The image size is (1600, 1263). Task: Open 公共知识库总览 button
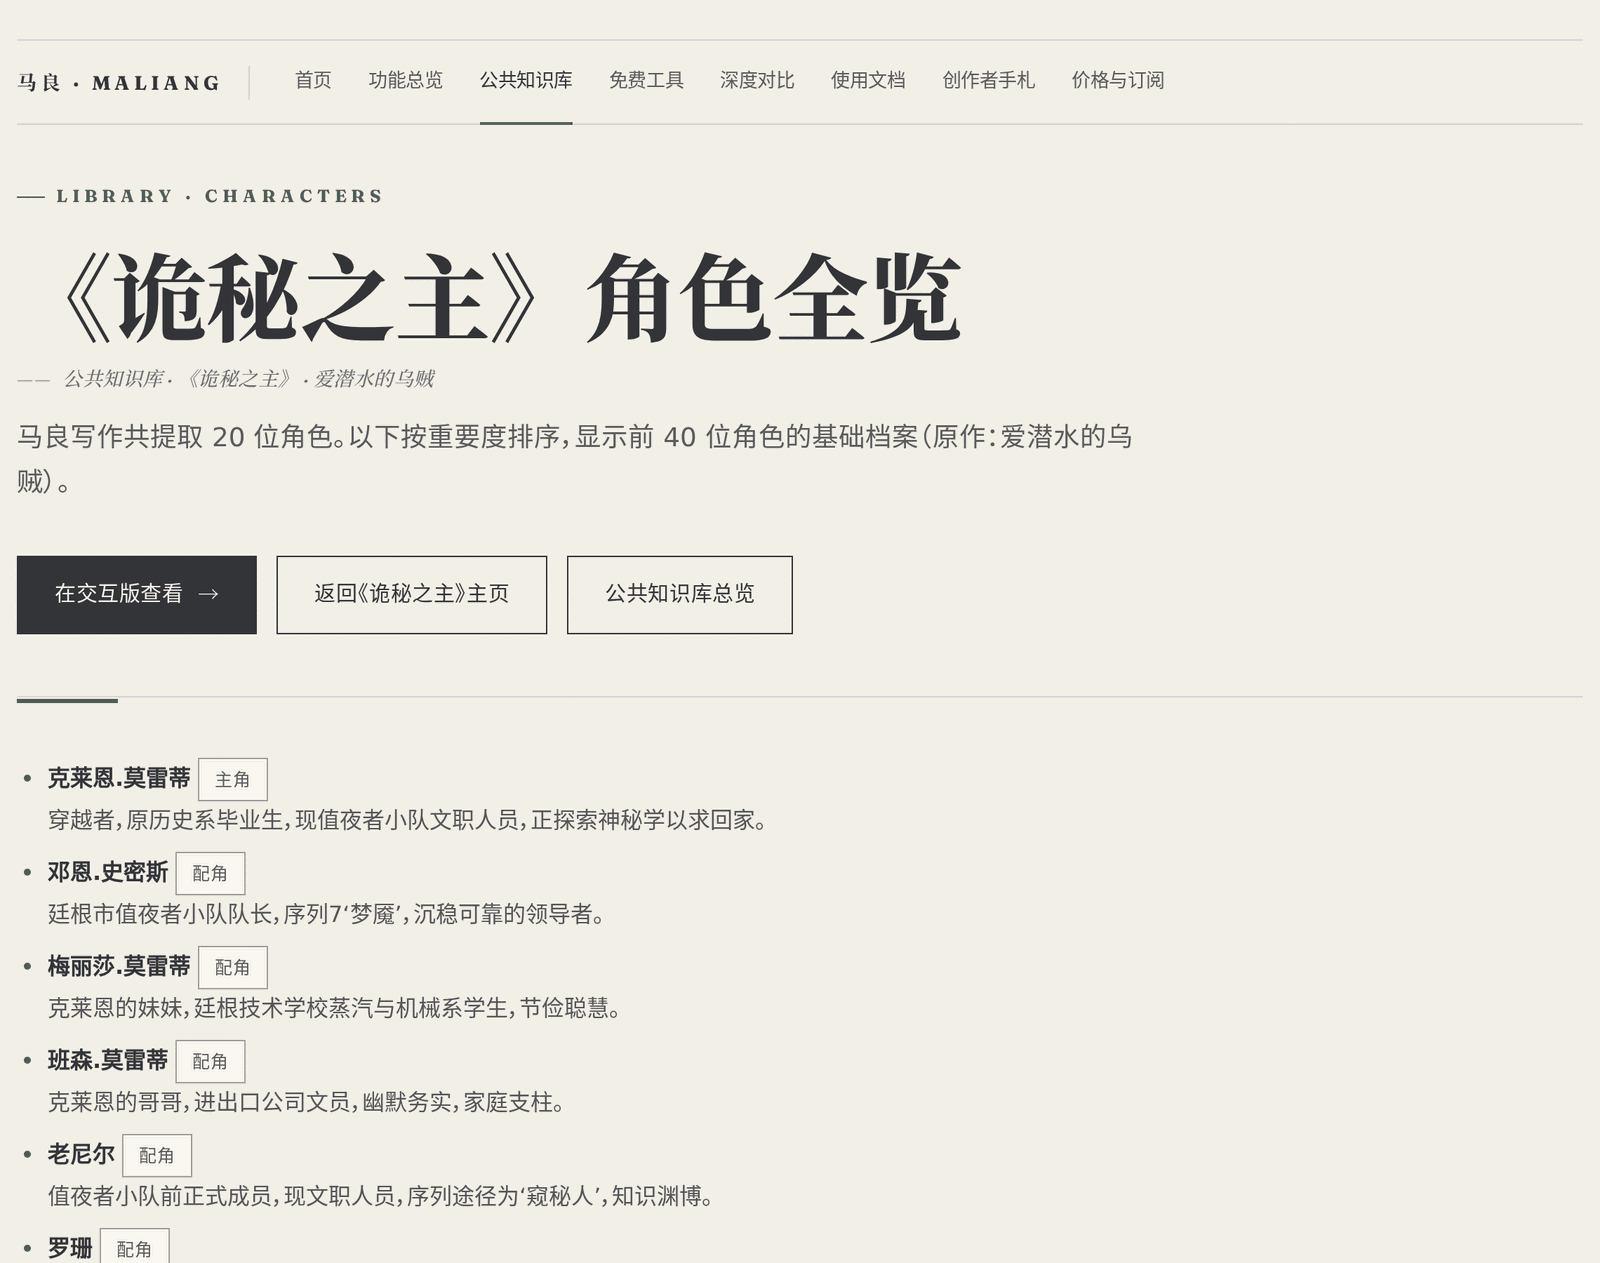pos(680,595)
